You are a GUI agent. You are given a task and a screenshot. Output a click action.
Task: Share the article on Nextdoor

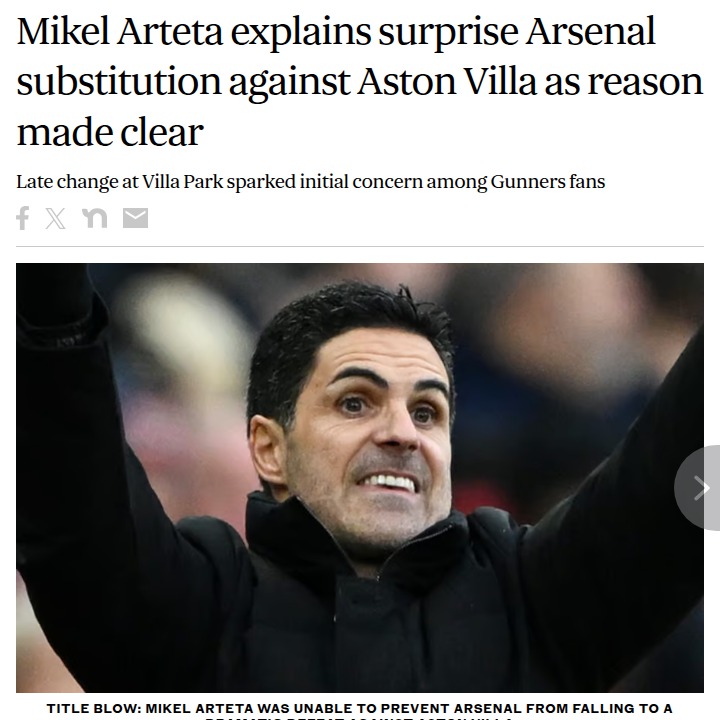coord(95,217)
